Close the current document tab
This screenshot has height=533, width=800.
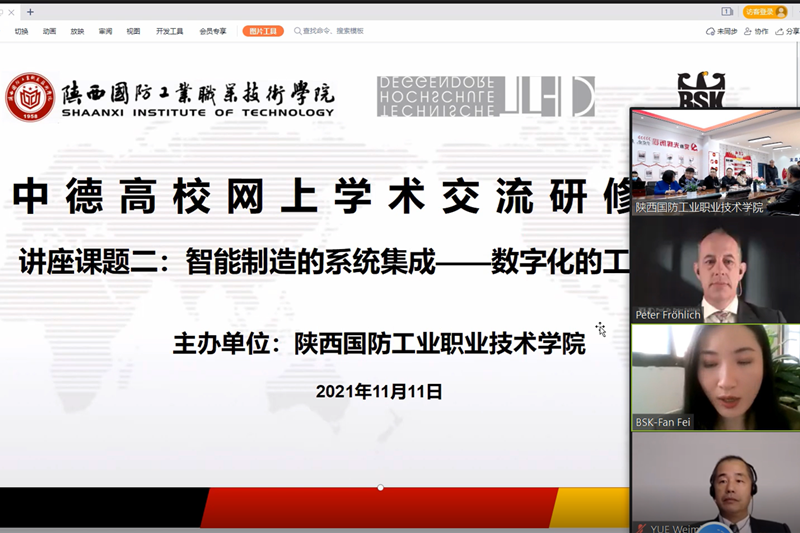(11, 12)
